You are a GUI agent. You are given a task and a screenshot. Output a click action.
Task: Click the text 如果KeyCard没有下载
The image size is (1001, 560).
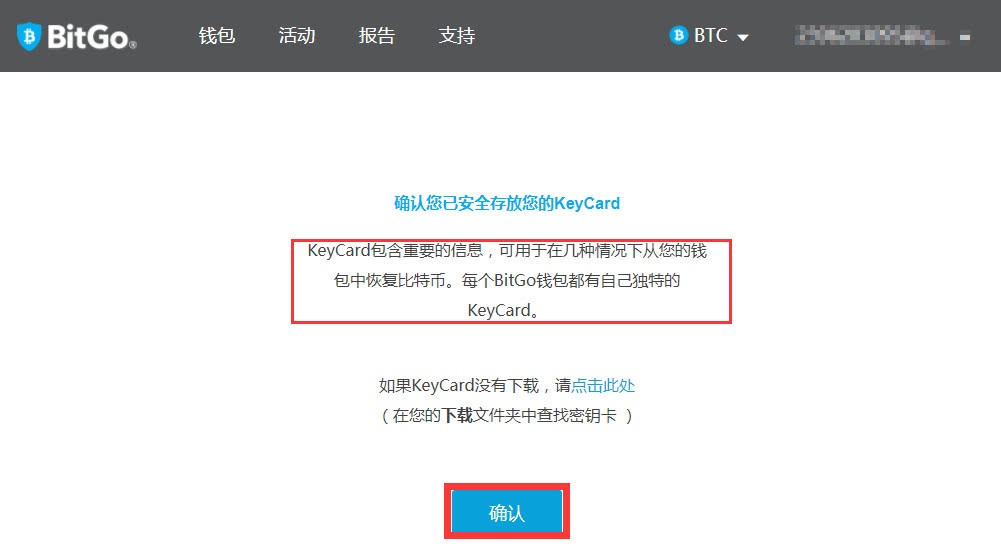click(459, 386)
